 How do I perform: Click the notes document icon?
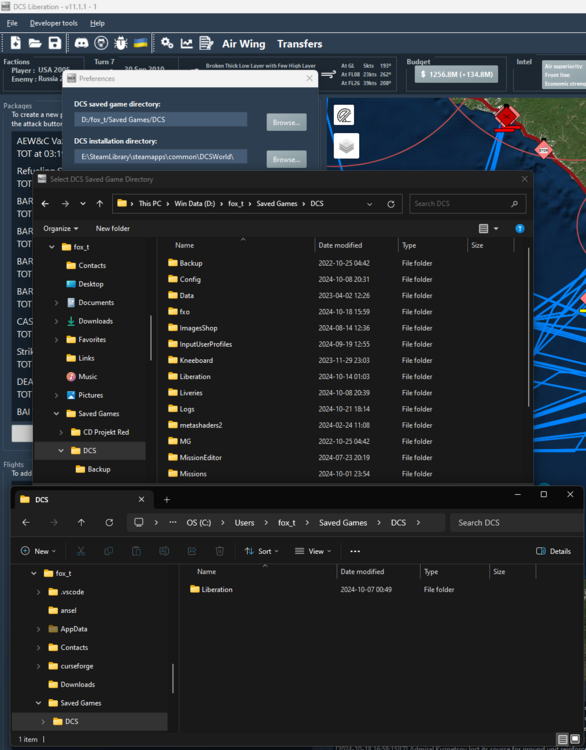click(x=206, y=44)
